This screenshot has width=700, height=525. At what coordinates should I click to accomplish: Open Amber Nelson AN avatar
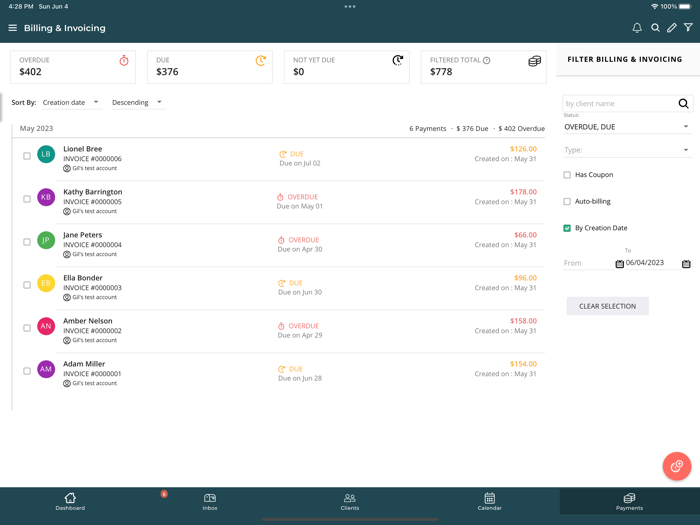pos(46,326)
